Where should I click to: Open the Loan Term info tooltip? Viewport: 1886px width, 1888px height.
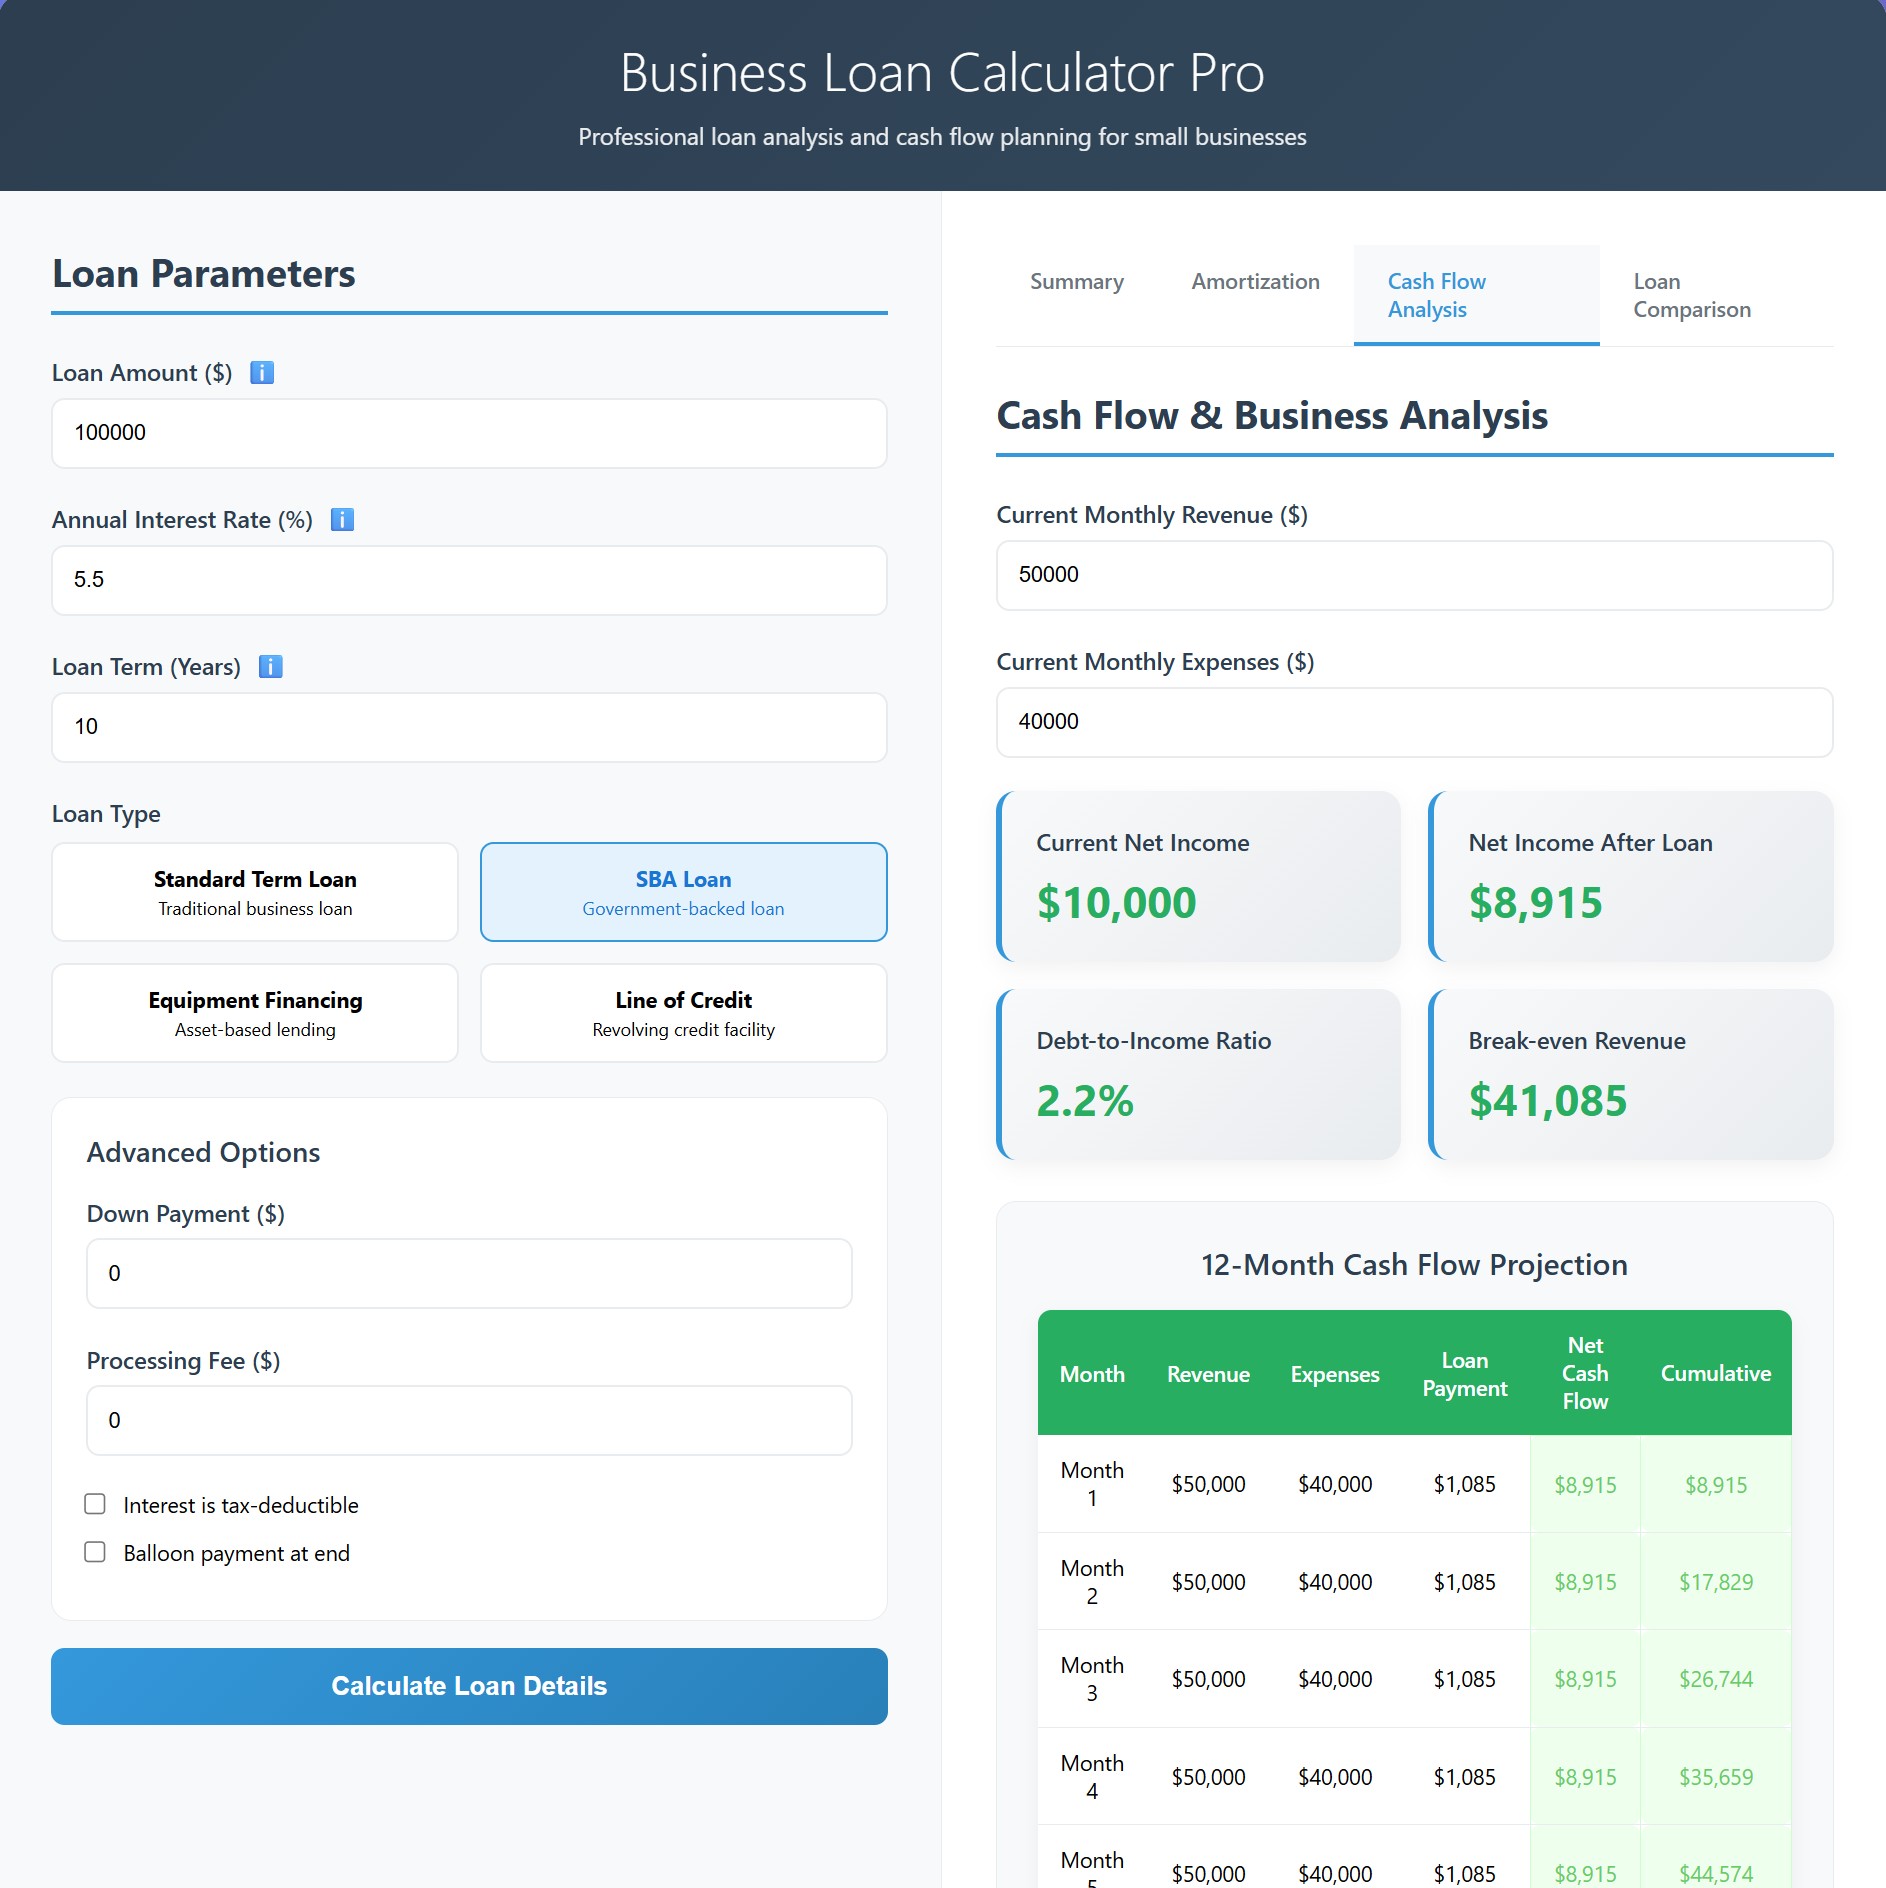[269, 666]
